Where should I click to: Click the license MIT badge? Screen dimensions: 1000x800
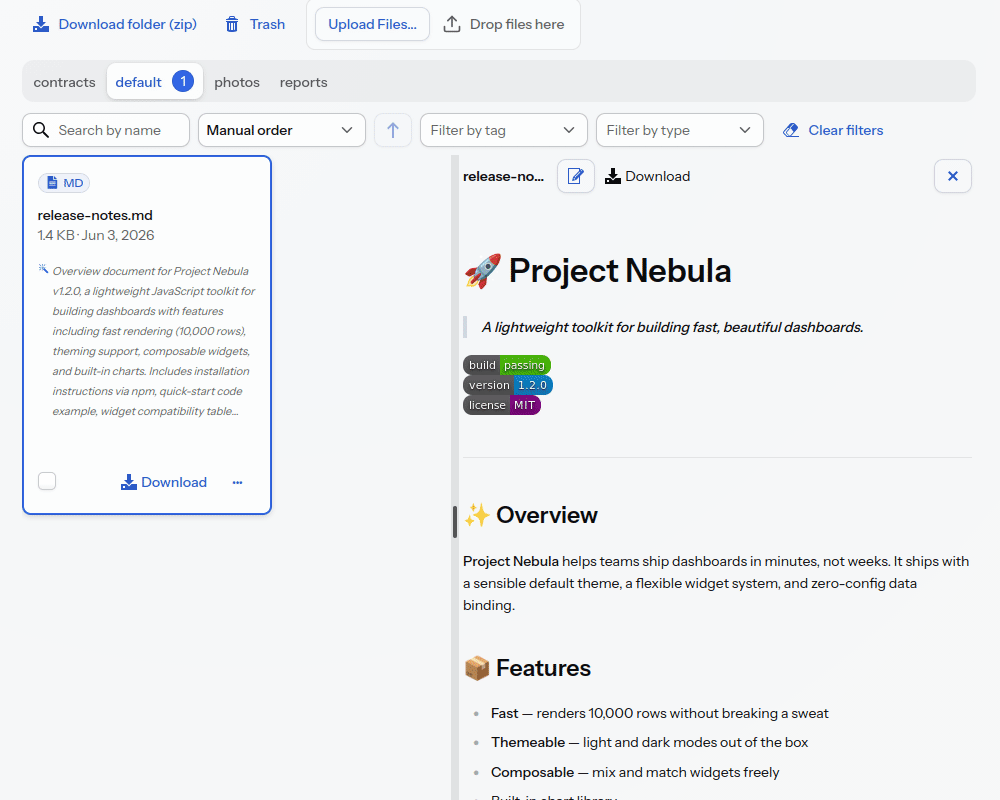click(x=502, y=405)
